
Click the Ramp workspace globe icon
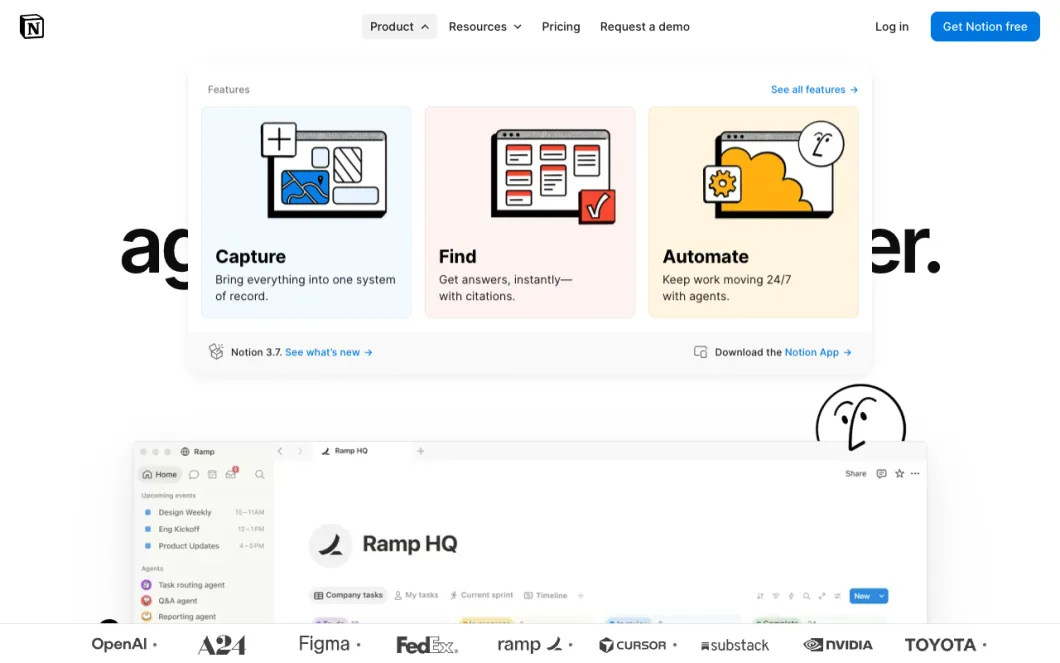tap(185, 451)
